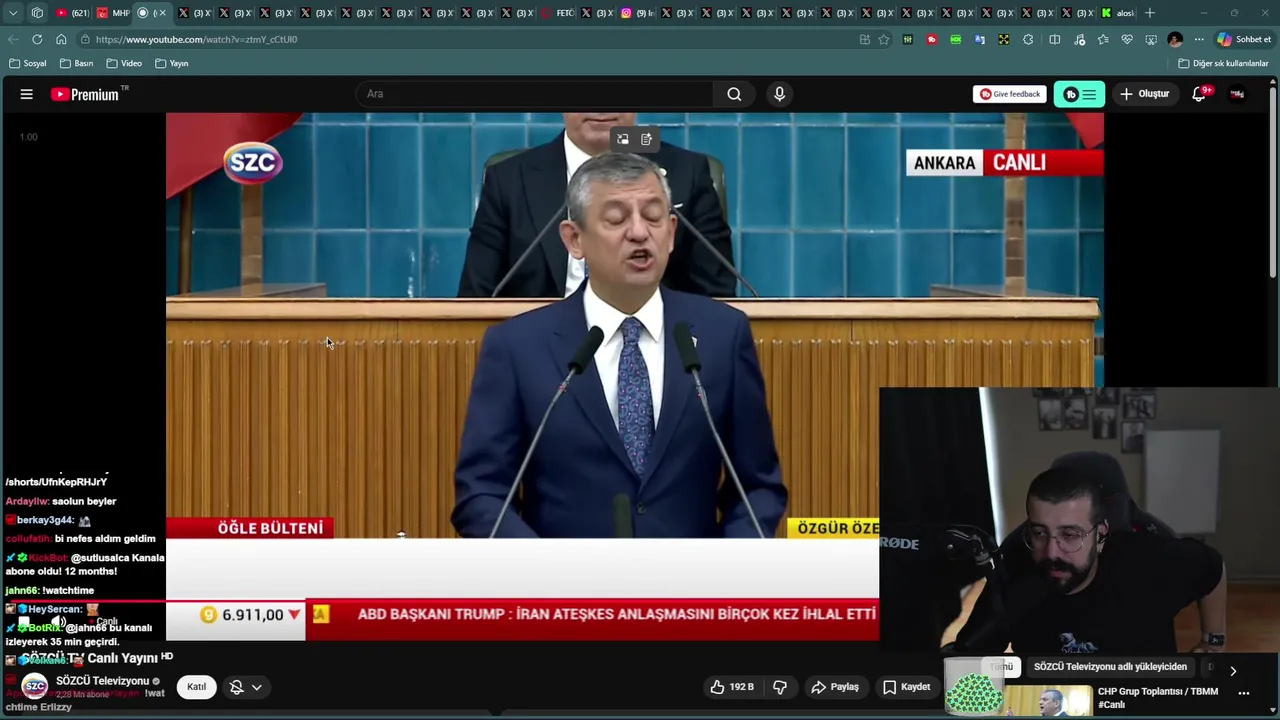Open the YouTube account avatar menu
Viewport: 1280px width, 720px height.
[1237, 94]
